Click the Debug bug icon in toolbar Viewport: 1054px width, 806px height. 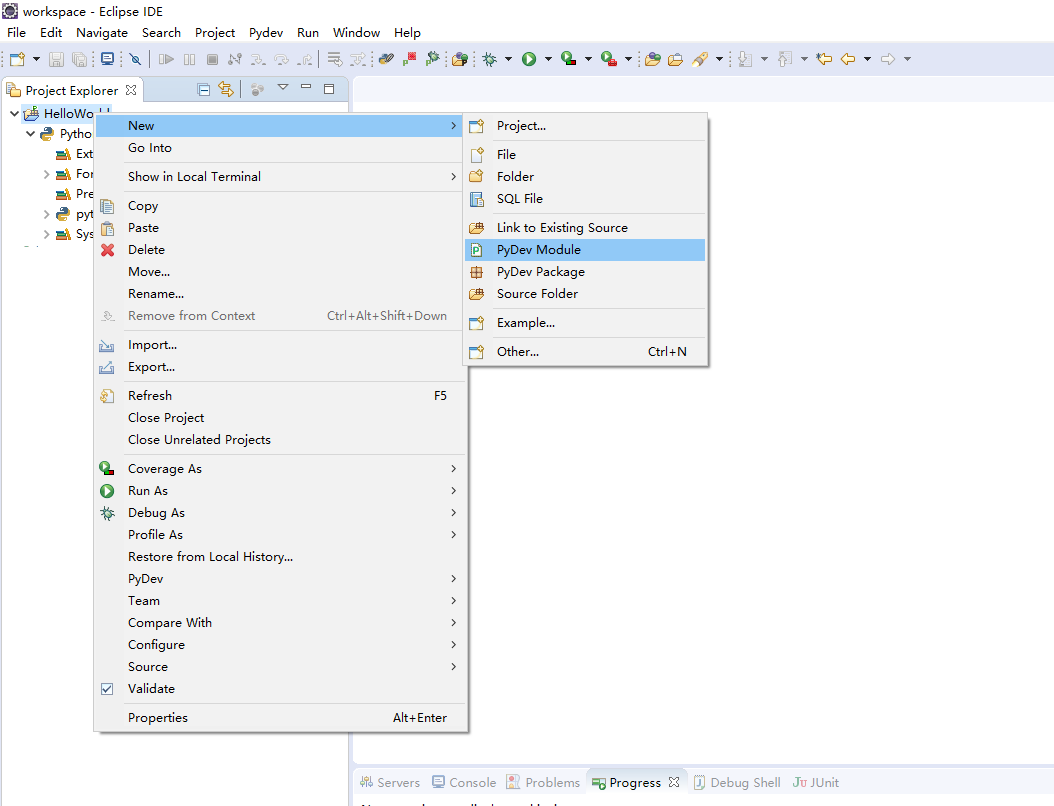tap(490, 59)
